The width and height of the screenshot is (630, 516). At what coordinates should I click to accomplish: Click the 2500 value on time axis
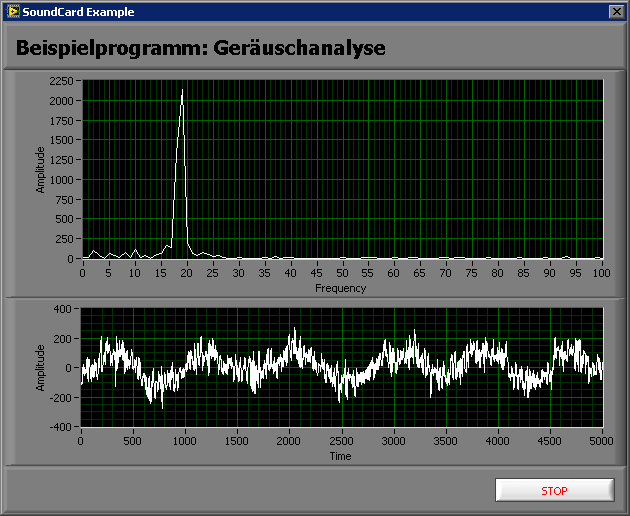click(x=342, y=441)
